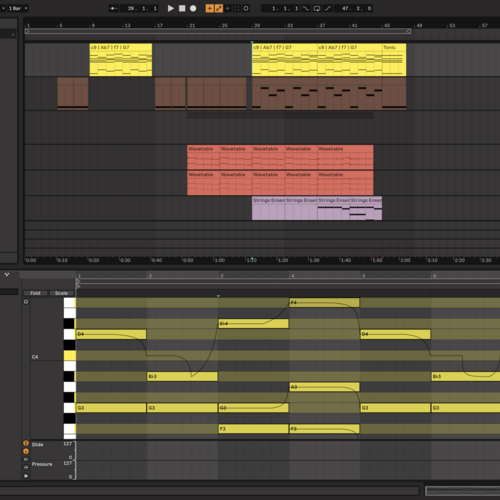This screenshot has height=500, width=500.
Task: Toggle the punch-in switch icon
Action: coord(306,8)
